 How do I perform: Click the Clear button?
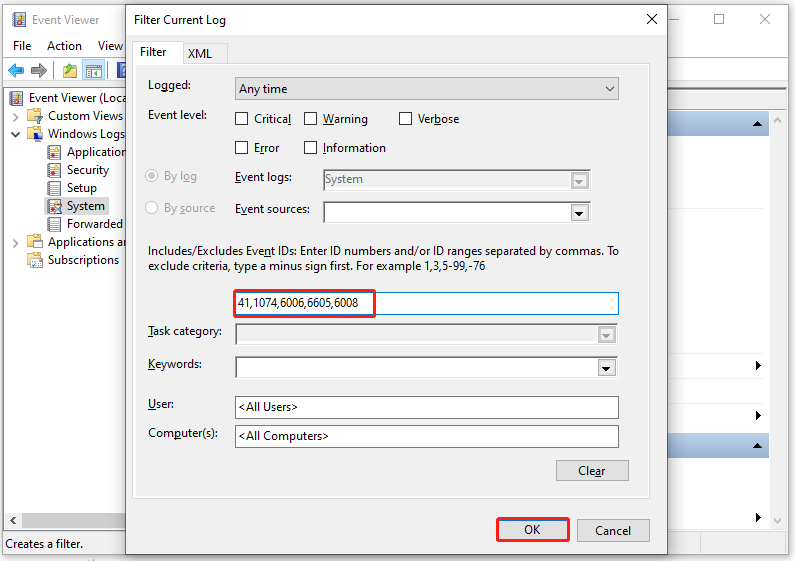click(x=592, y=471)
